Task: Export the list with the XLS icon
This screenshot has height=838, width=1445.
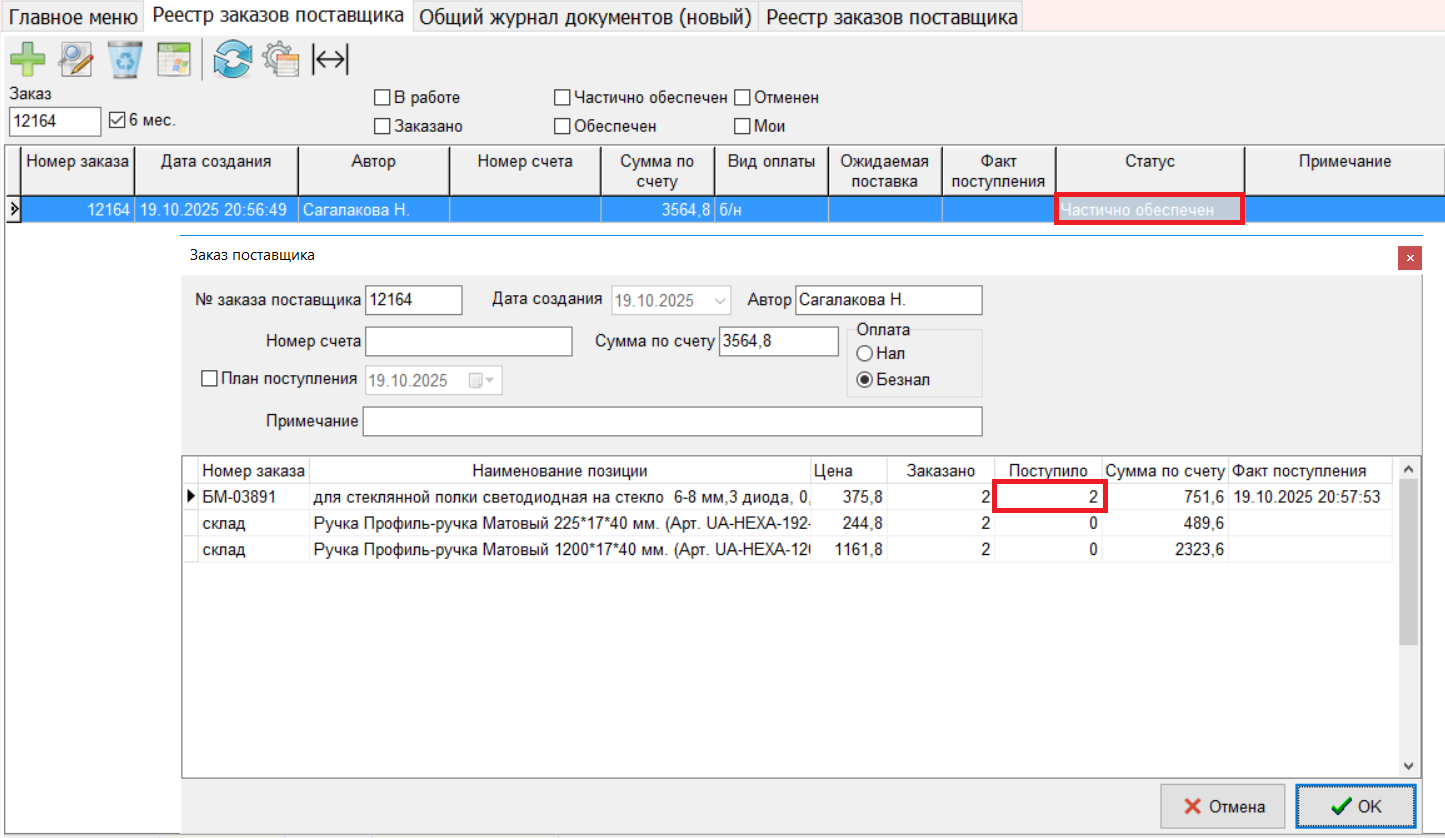Action: coord(173,60)
